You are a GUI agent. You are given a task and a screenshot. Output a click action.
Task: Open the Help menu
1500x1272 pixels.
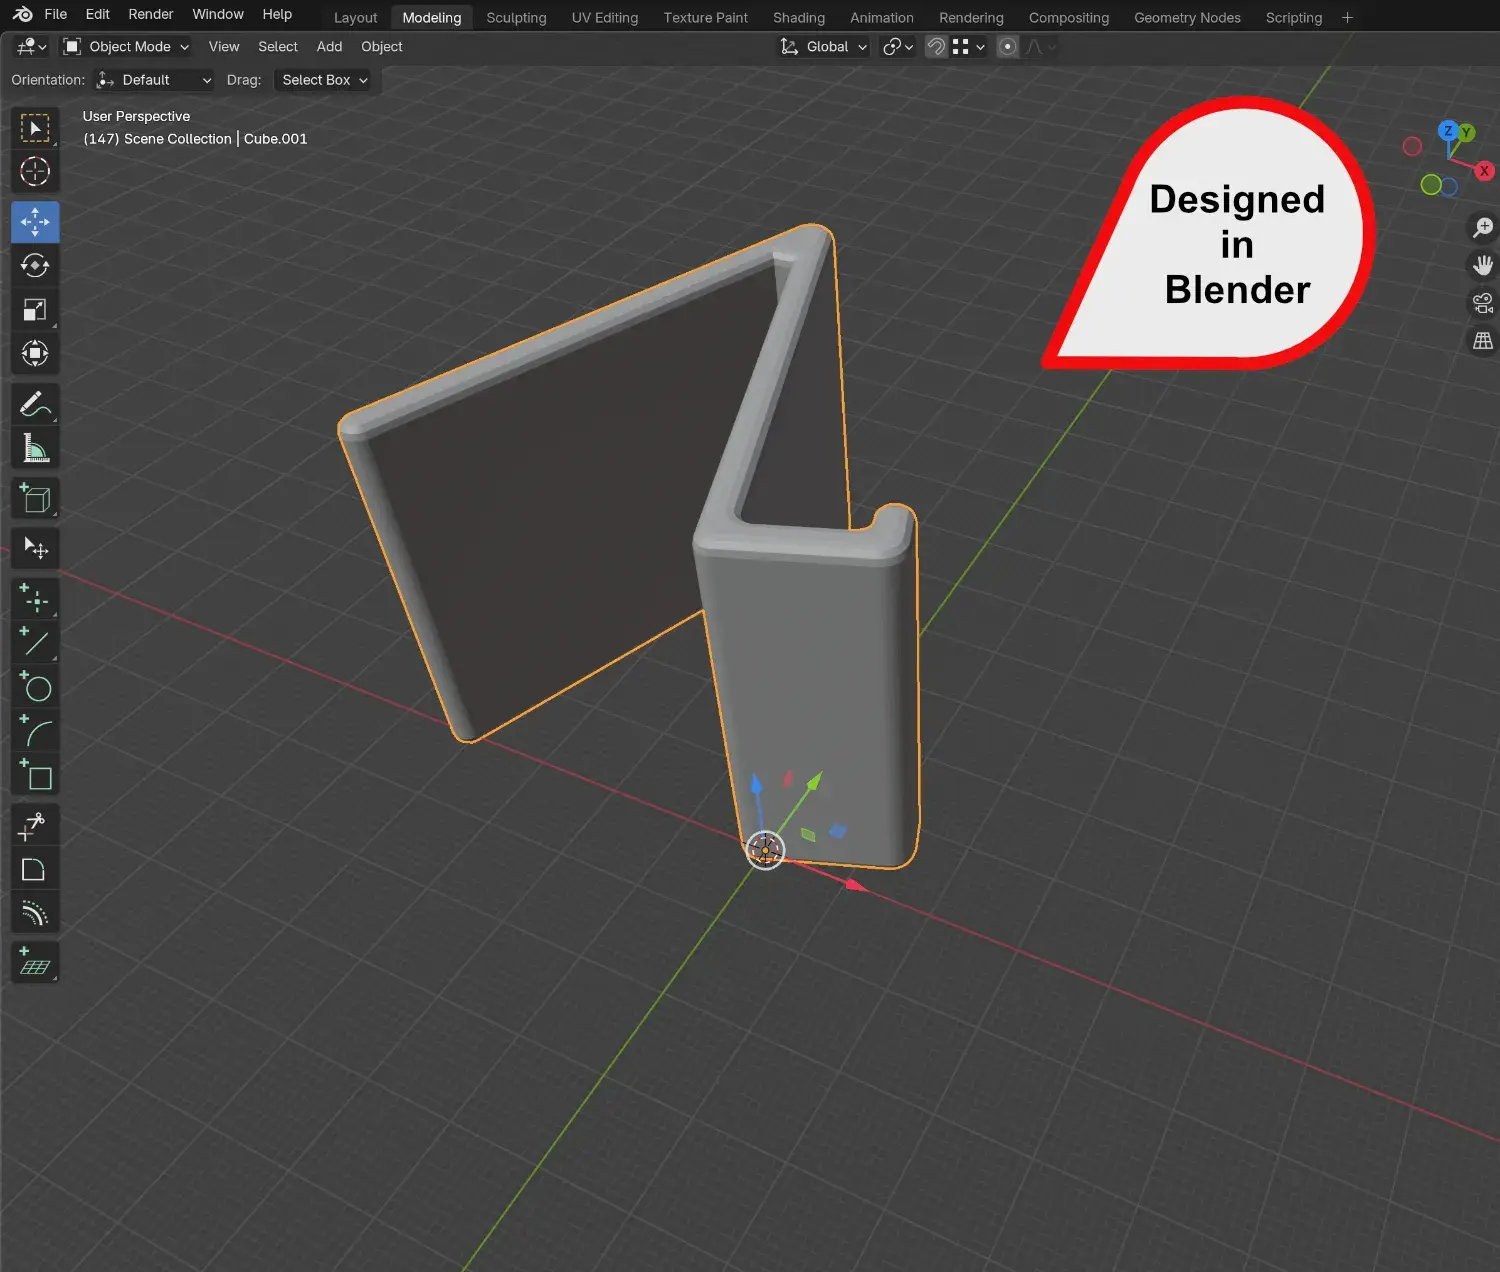[x=277, y=14]
